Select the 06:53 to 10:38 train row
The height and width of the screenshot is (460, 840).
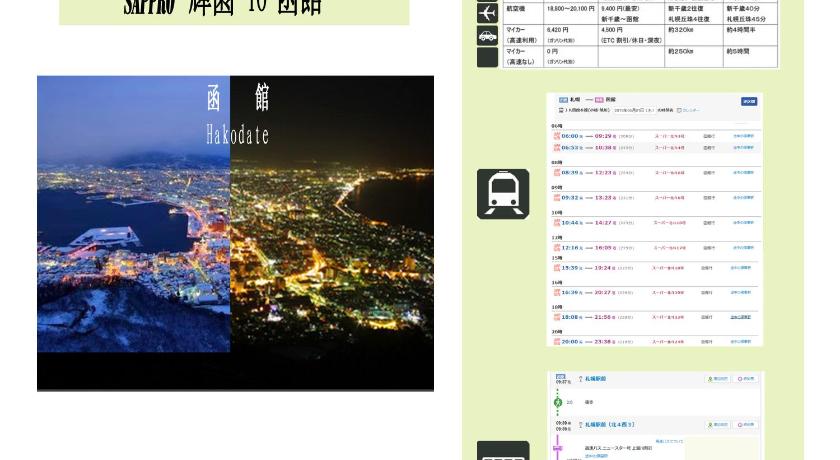click(x=656, y=147)
